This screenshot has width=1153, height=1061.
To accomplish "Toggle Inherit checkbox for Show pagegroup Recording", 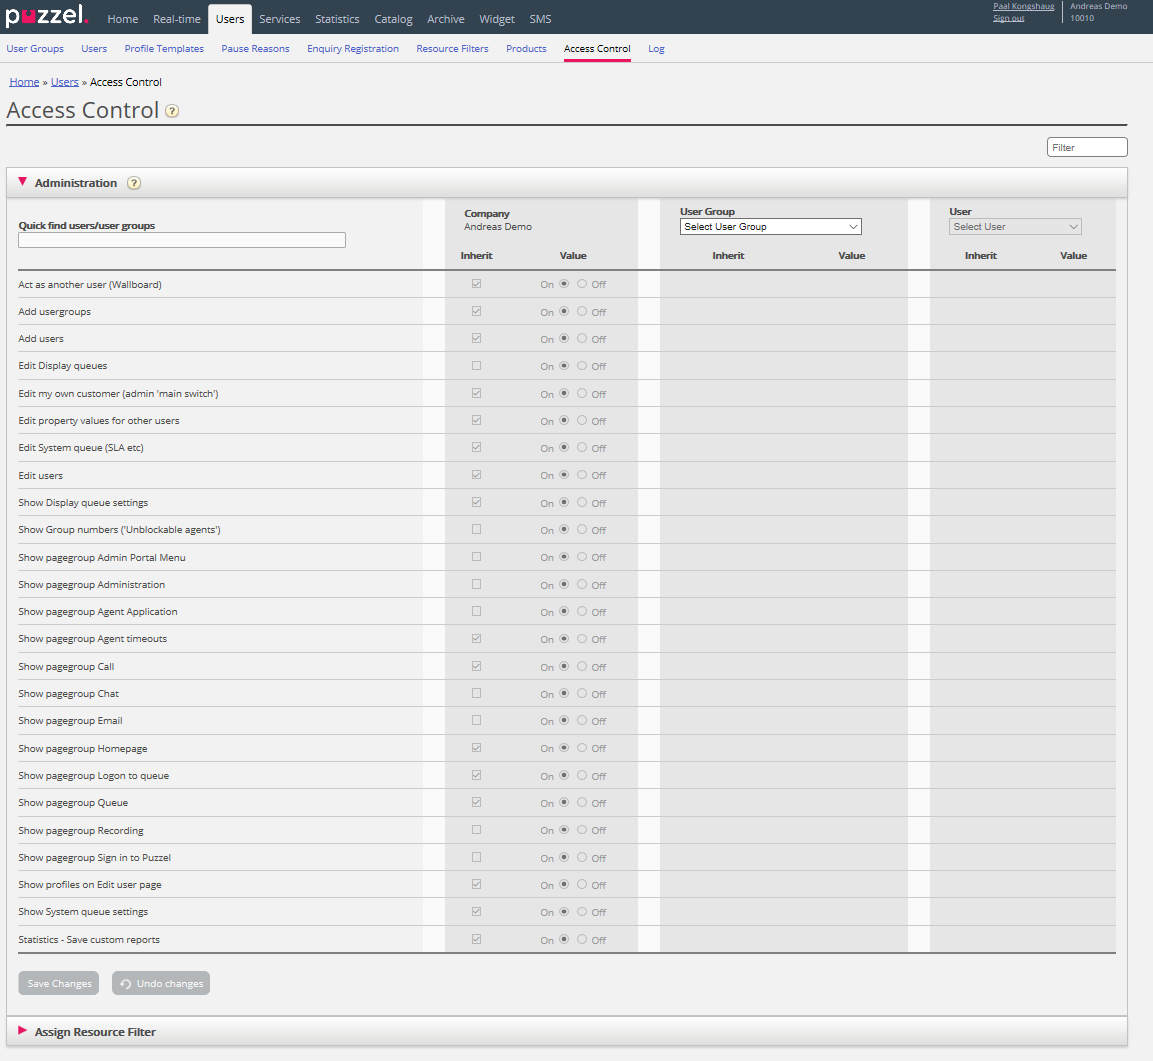I will (477, 830).
